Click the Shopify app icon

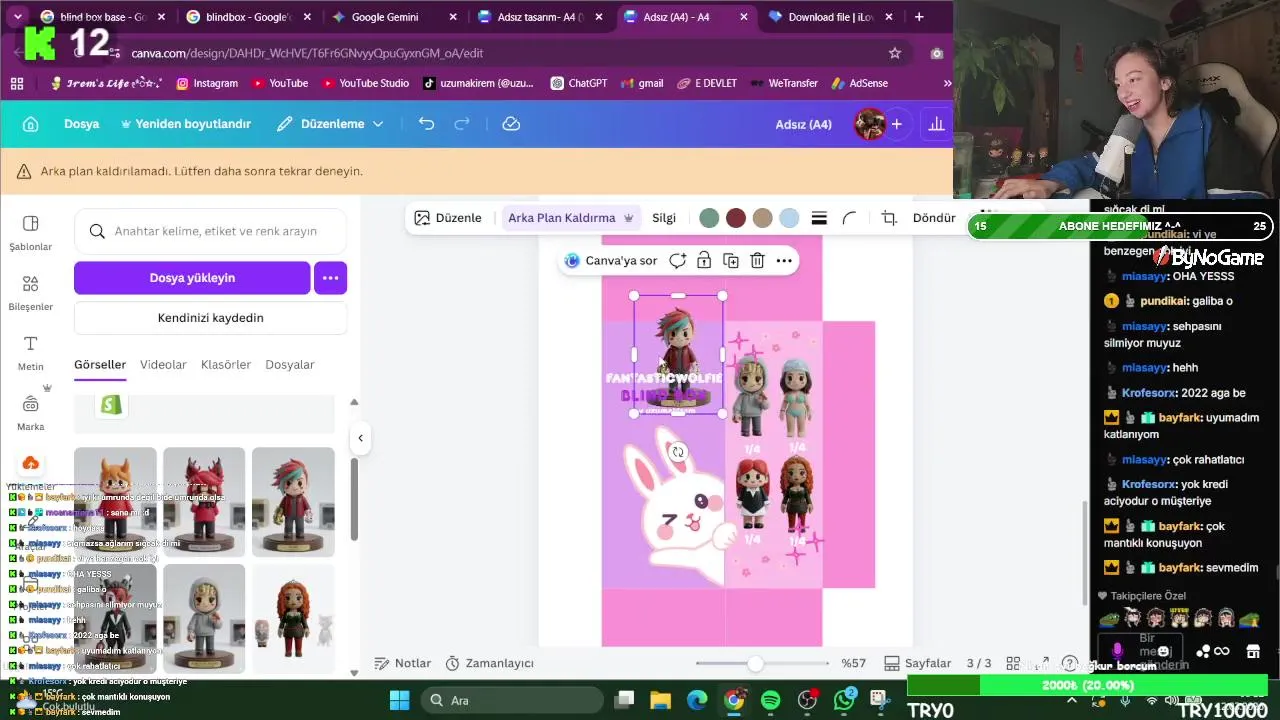click(x=111, y=405)
